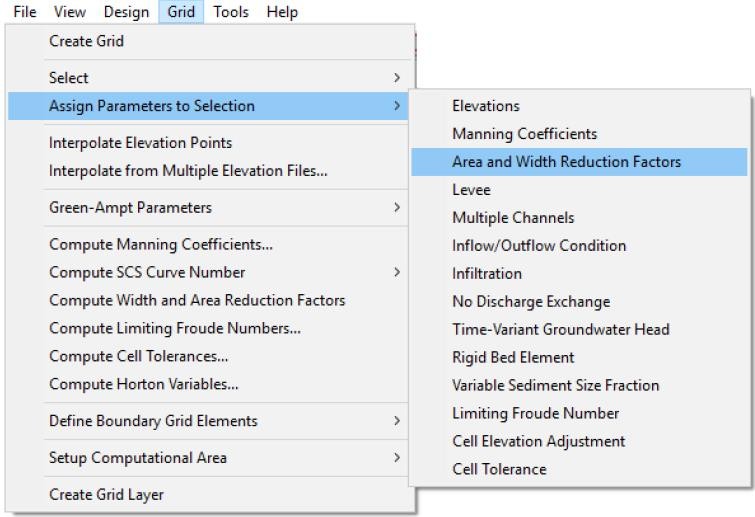This screenshot has height=517, width=755.
Task: Choose Area and Width Reduction Factors
Action: pos(566,162)
